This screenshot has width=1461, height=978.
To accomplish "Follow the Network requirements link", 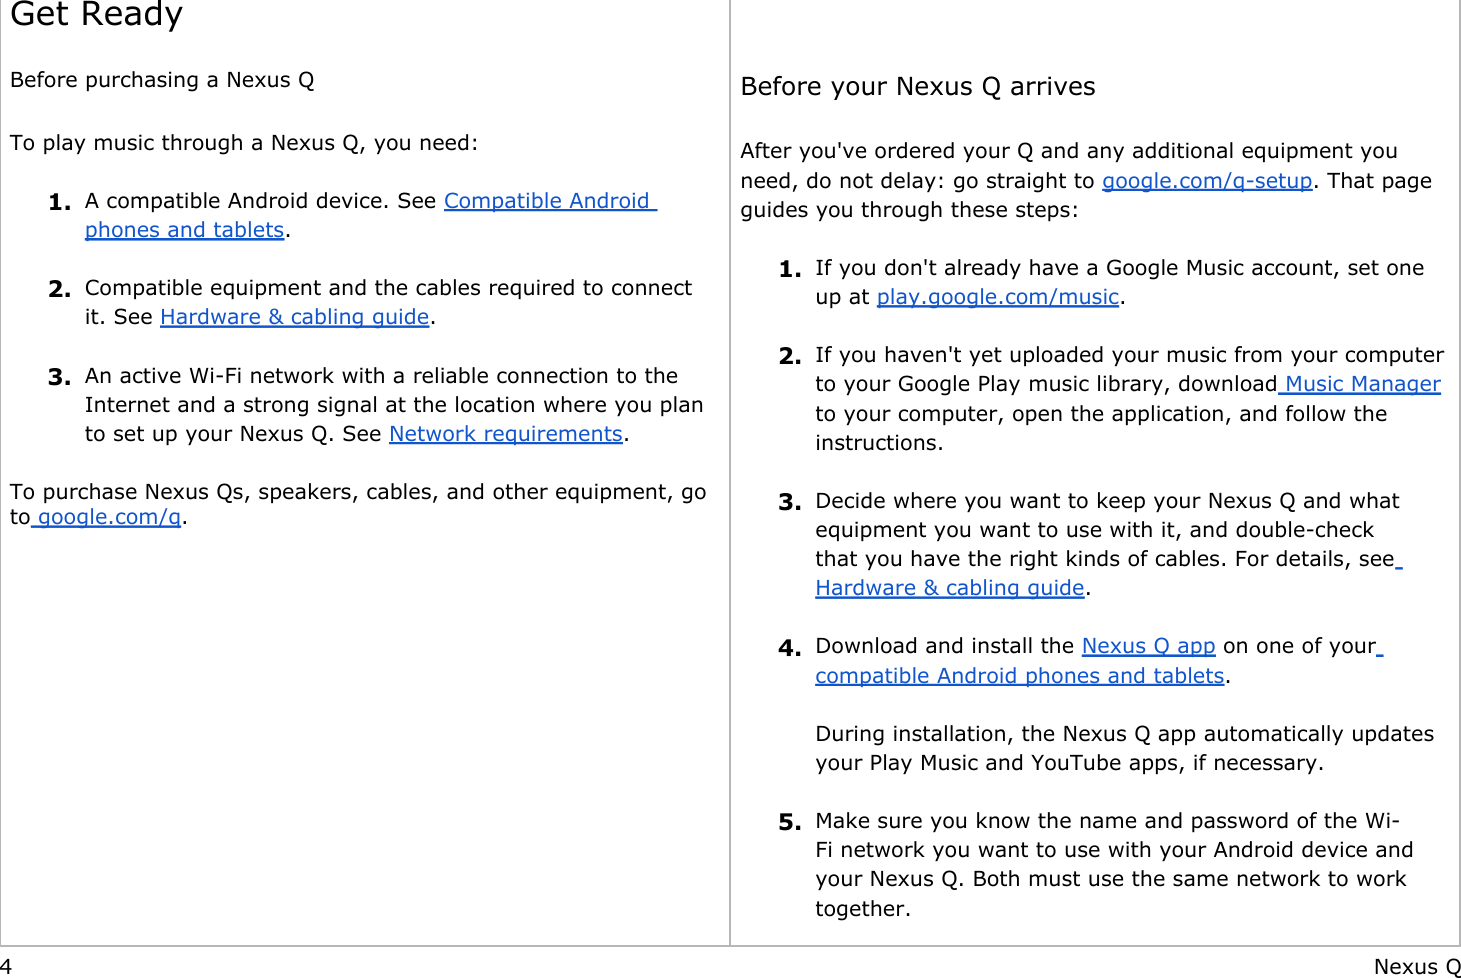I will click(x=506, y=434).
